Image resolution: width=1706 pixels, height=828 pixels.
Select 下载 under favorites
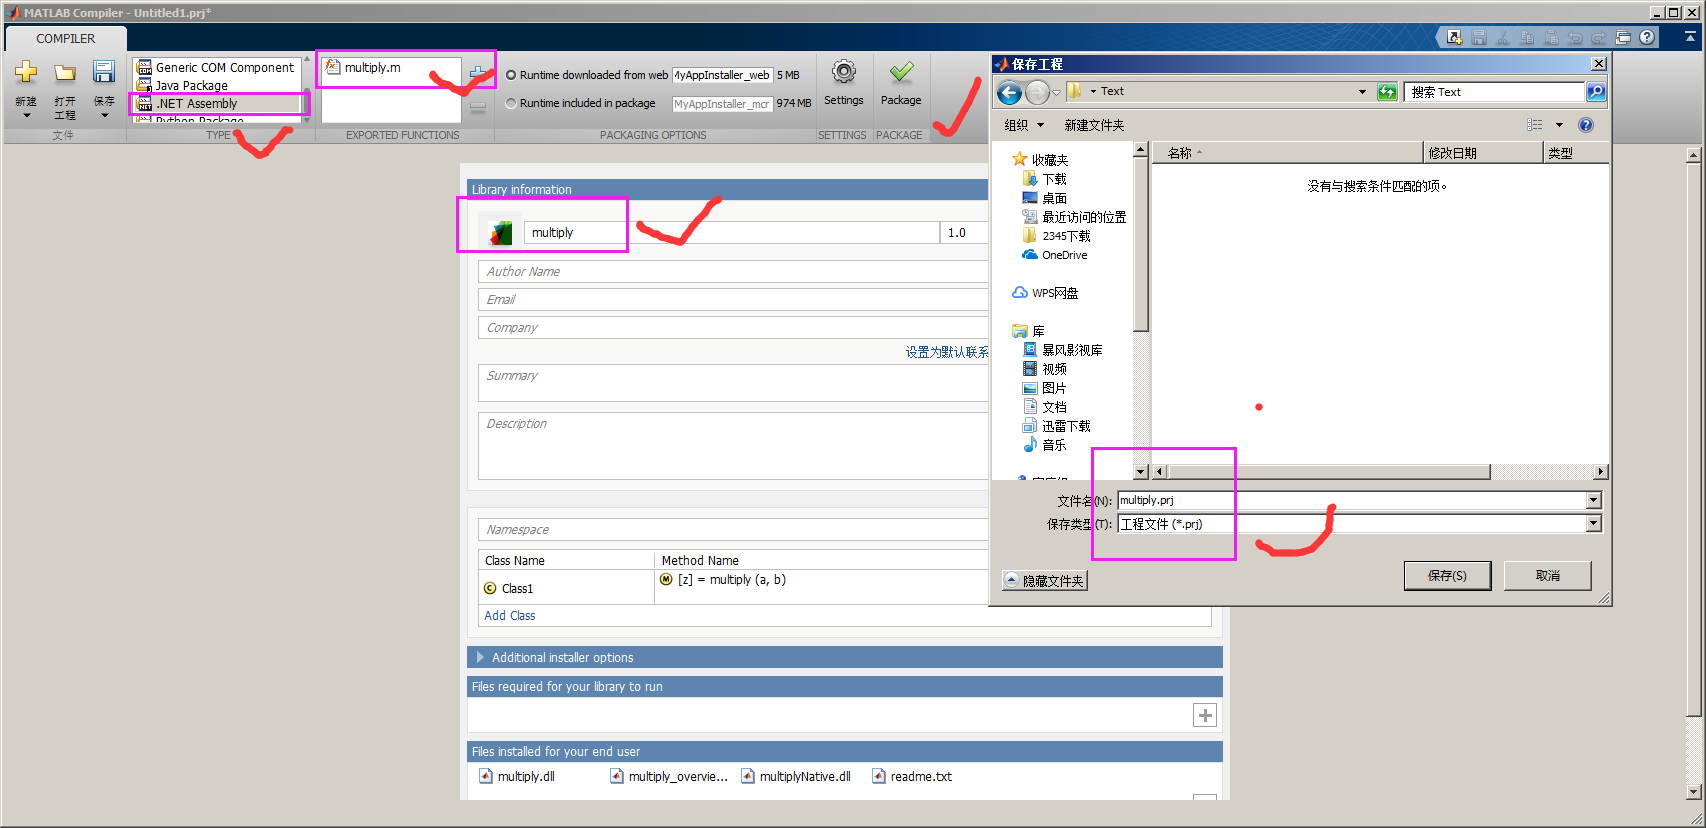(x=1045, y=179)
